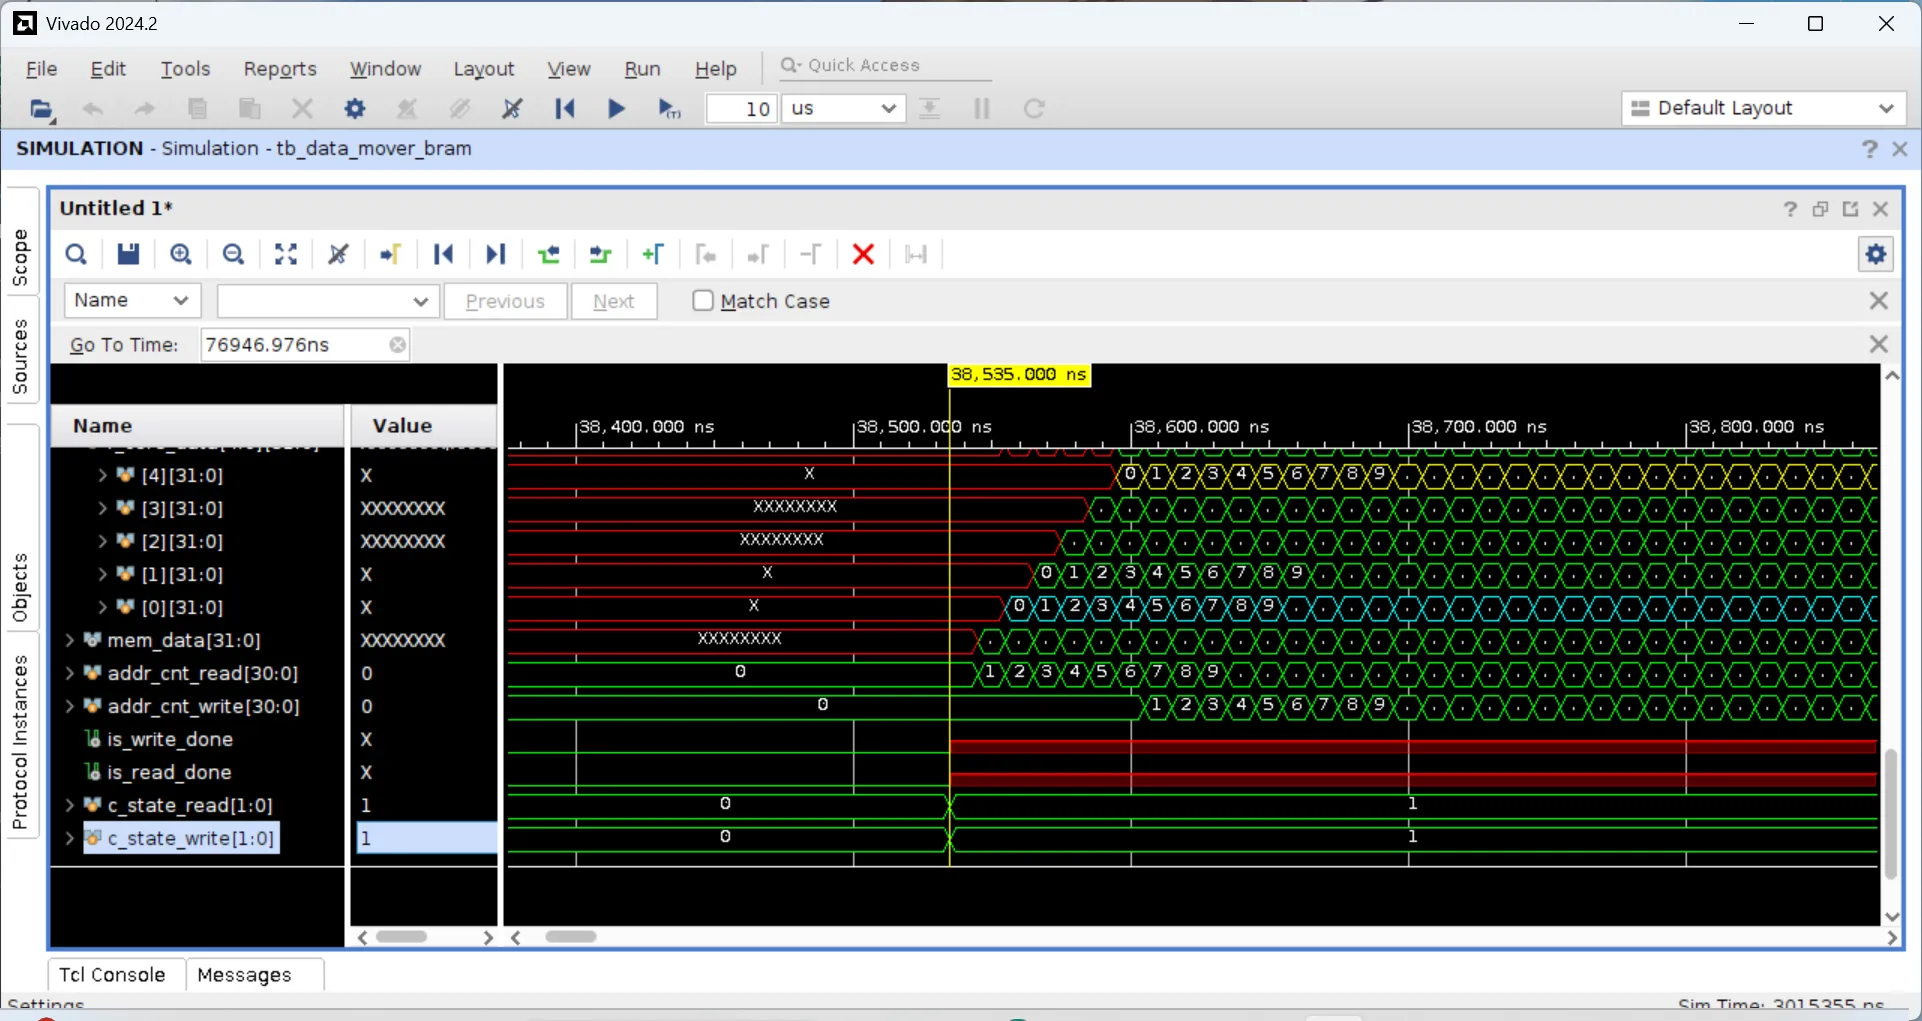Image resolution: width=1922 pixels, height=1021 pixels.
Task: Clear the Go To Time field
Action: coord(398,345)
